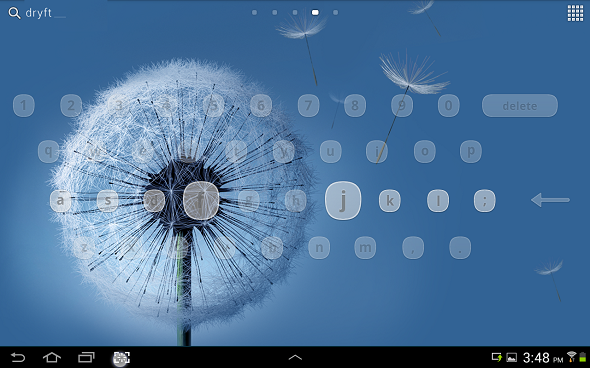
Task: Tap the number 1 key
Action: coord(24,106)
